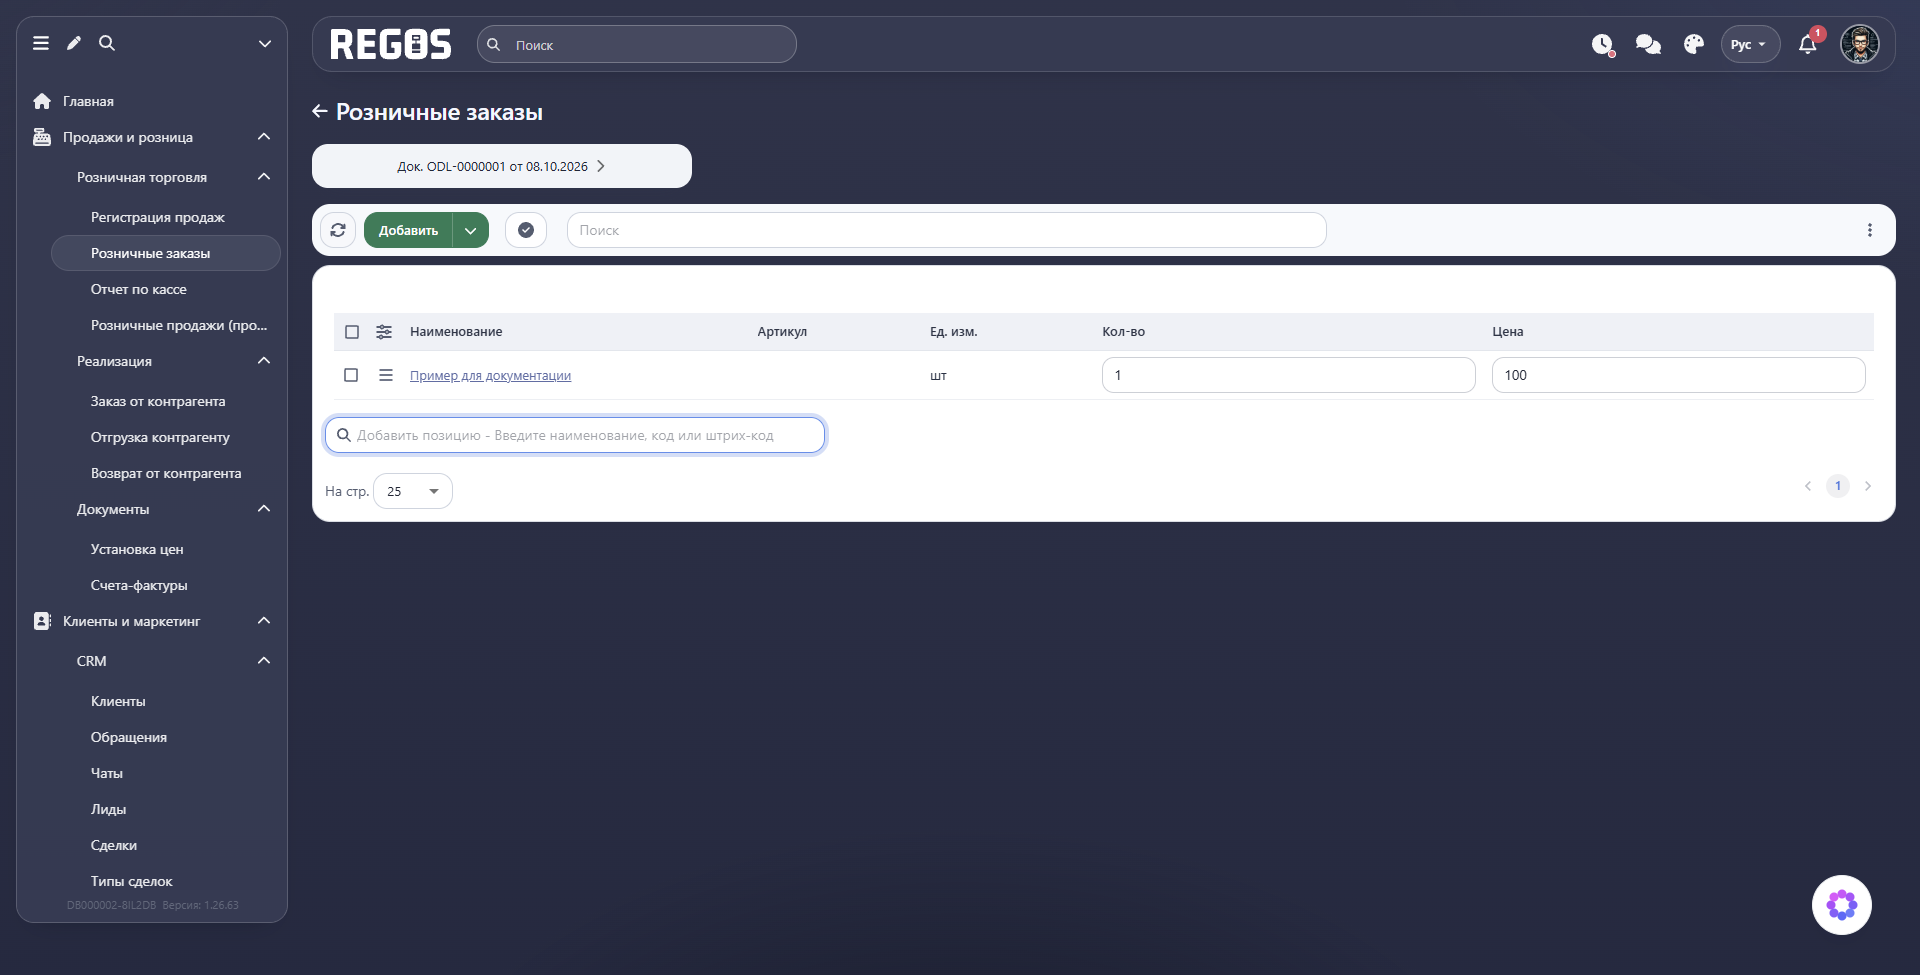This screenshot has width=1920, height=975.
Task: Open the Рус language selector
Action: click(x=1750, y=44)
